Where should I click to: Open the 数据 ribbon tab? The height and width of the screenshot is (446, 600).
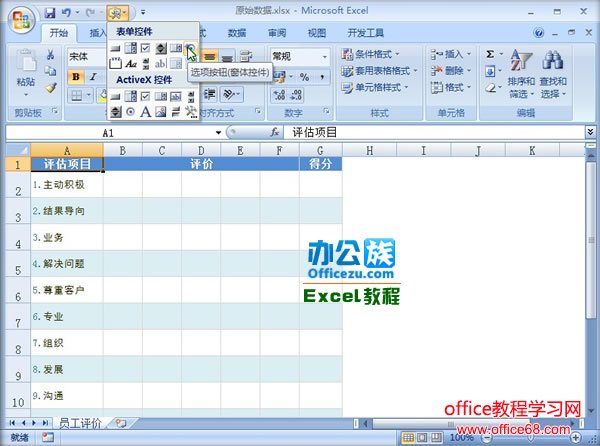(237, 33)
